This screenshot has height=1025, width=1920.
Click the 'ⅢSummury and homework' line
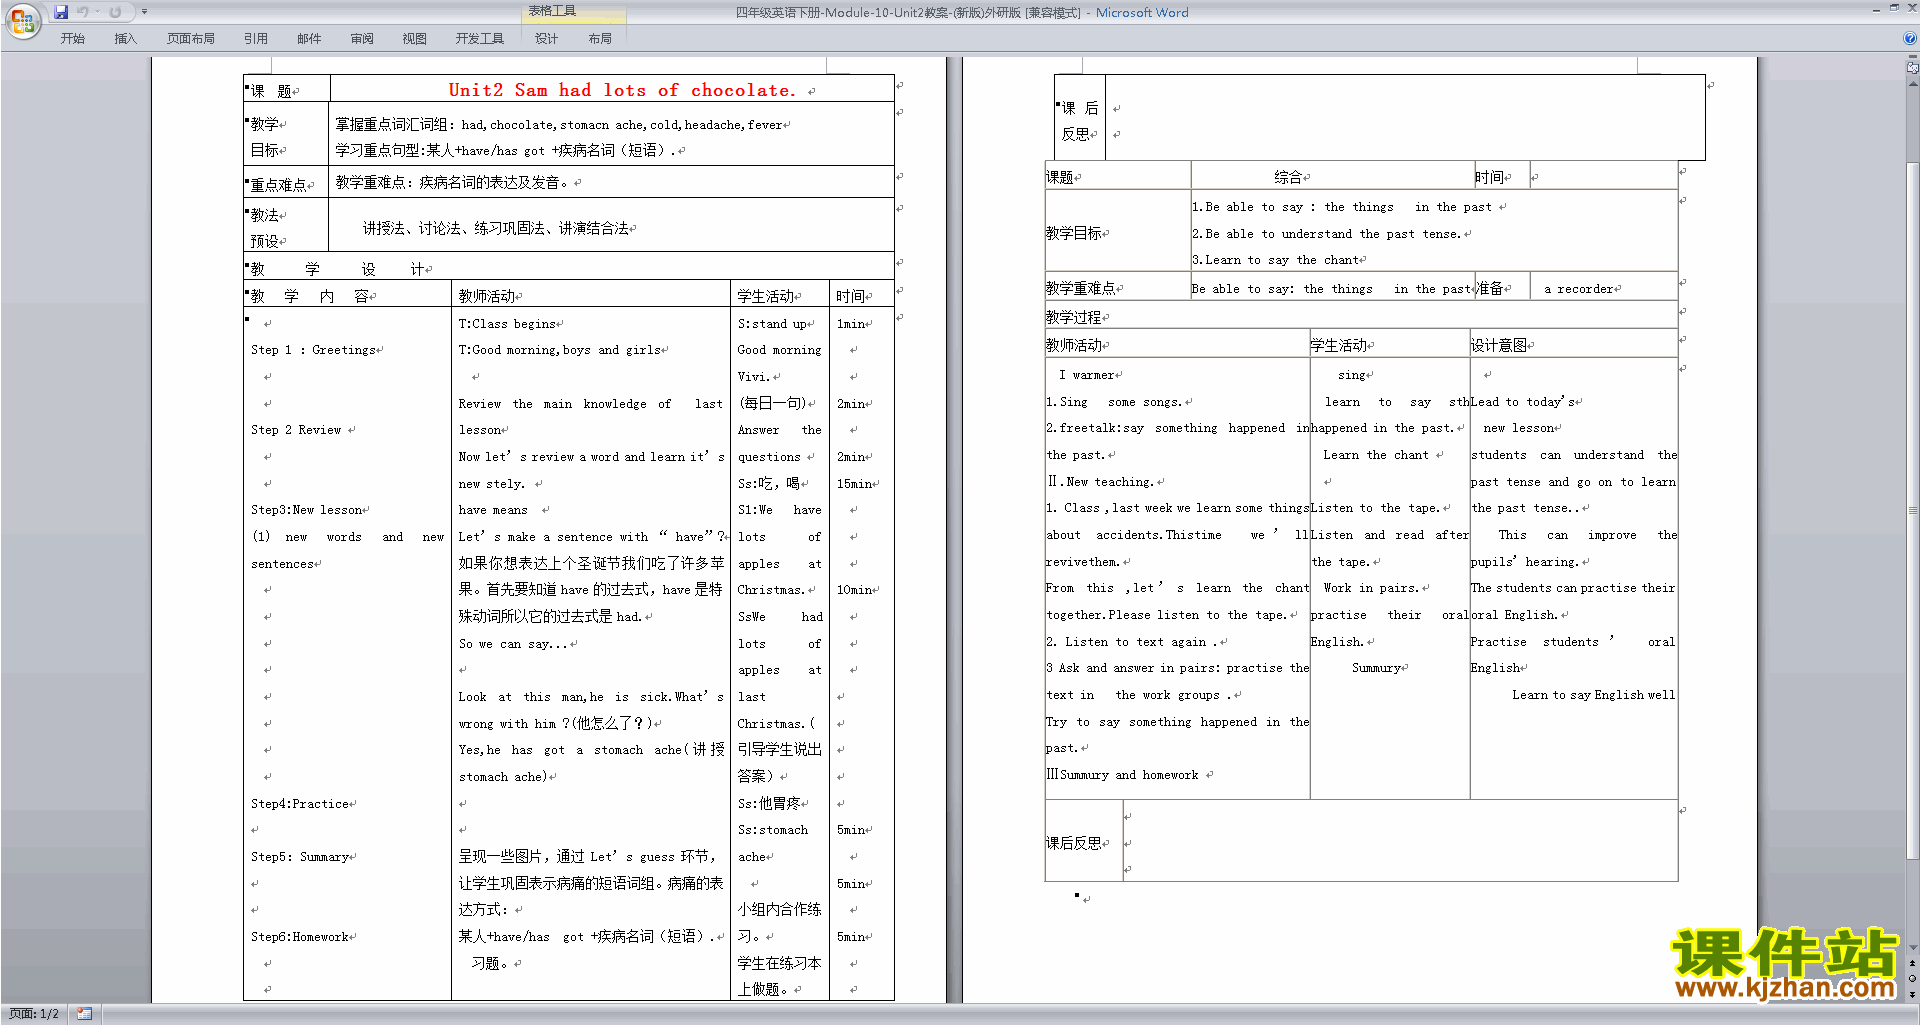(x=1123, y=775)
